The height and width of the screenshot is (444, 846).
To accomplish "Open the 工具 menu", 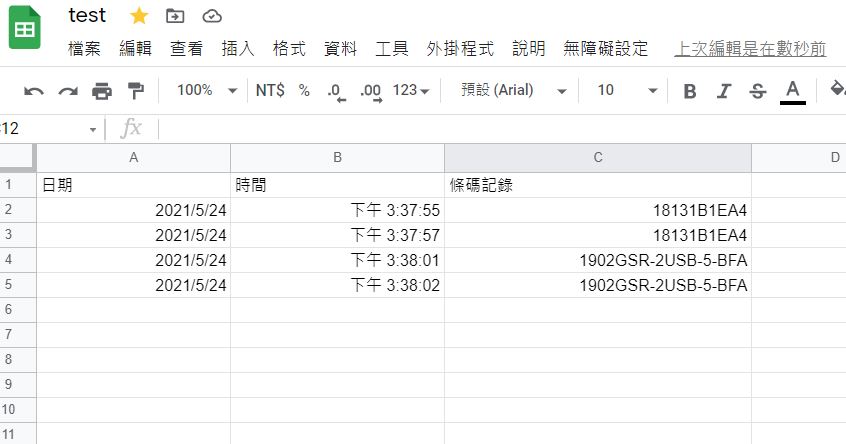I will (x=392, y=49).
